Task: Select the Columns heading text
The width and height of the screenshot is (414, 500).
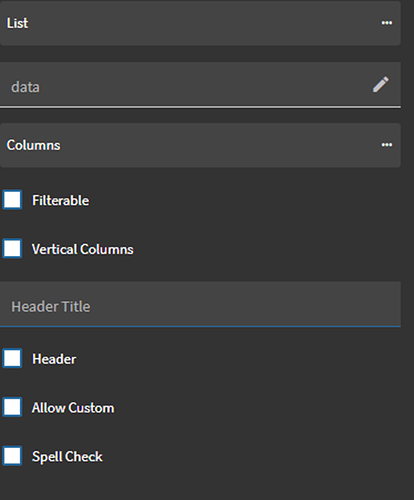Action: [x=33, y=145]
